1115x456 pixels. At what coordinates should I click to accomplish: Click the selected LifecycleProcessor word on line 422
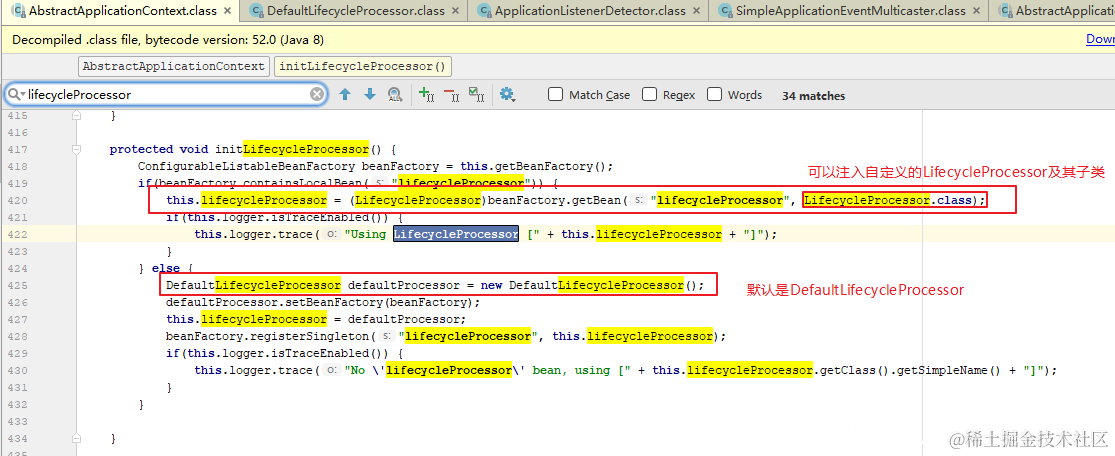point(456,234)
